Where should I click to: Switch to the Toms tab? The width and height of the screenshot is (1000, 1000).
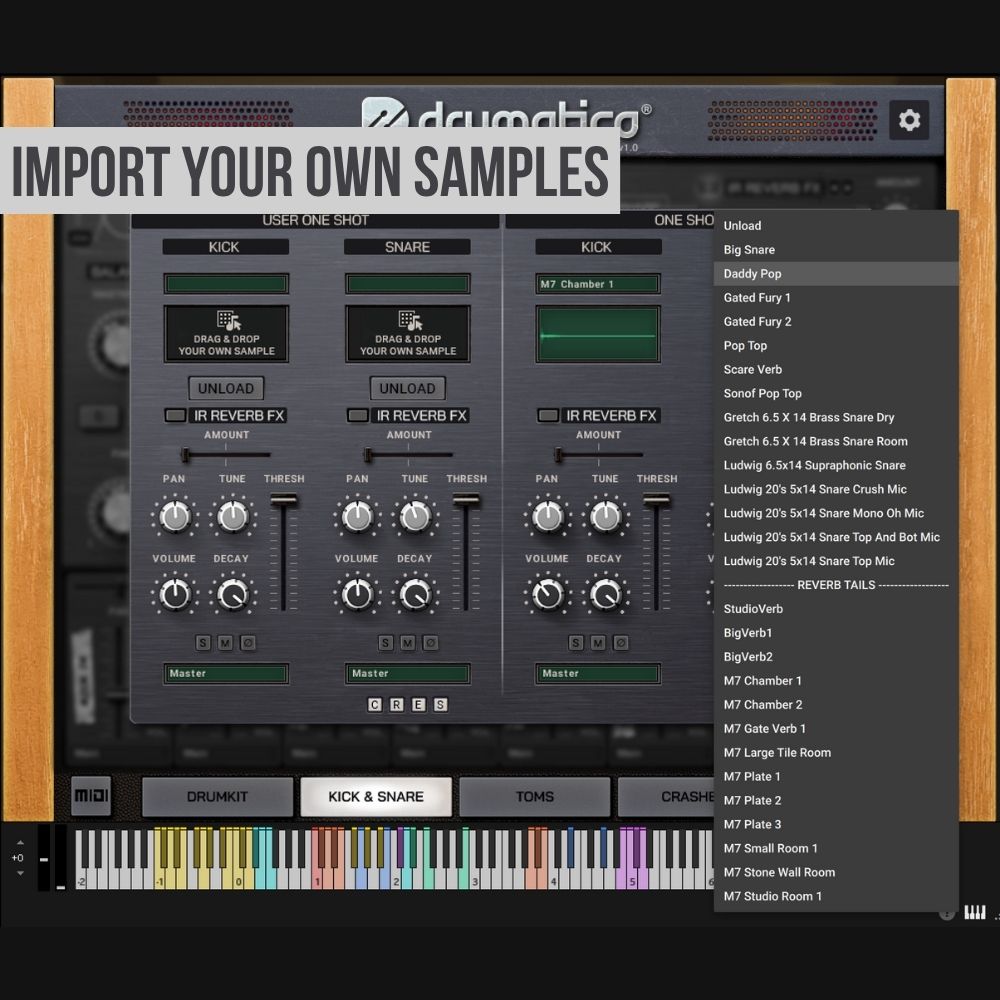pos(534,797)
